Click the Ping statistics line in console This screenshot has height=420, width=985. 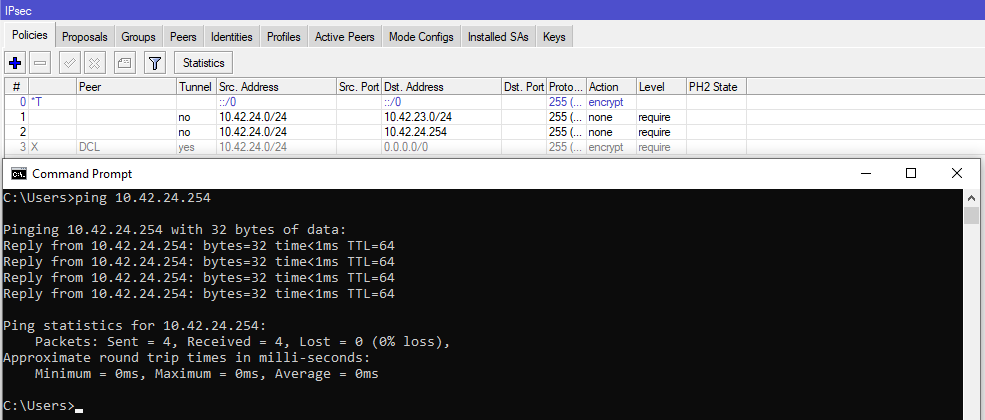click(x=135, y=326)
